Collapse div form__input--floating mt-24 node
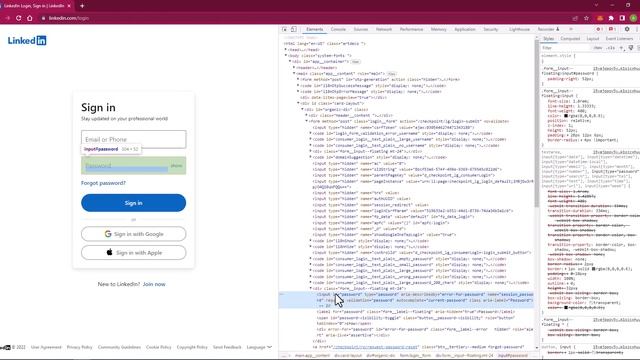The width and height of the screenshot is (640, 360). point(311,289)
